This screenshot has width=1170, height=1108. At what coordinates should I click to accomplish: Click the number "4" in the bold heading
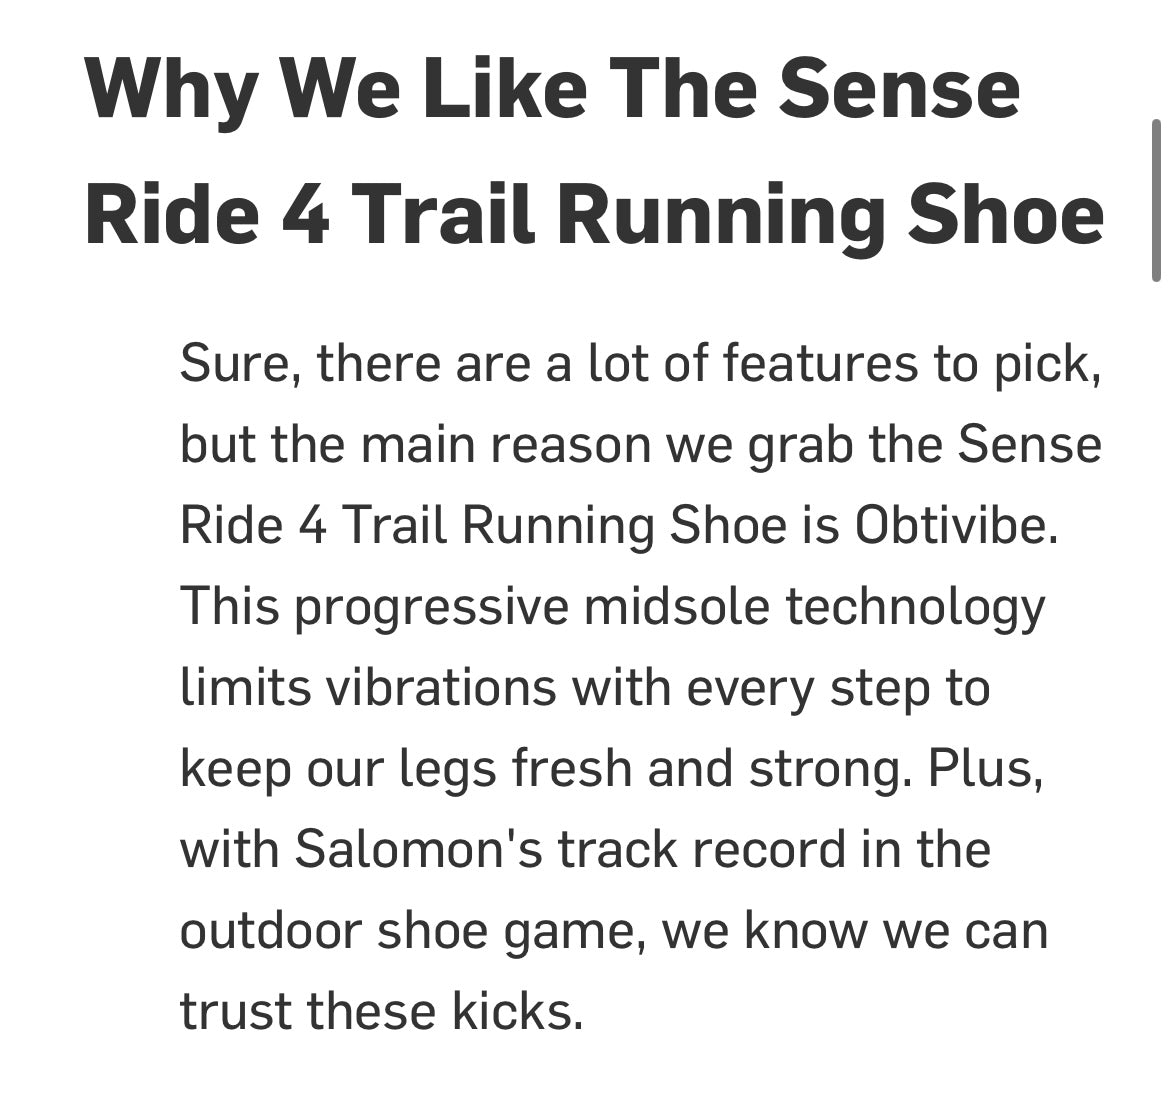click(306, 214)
